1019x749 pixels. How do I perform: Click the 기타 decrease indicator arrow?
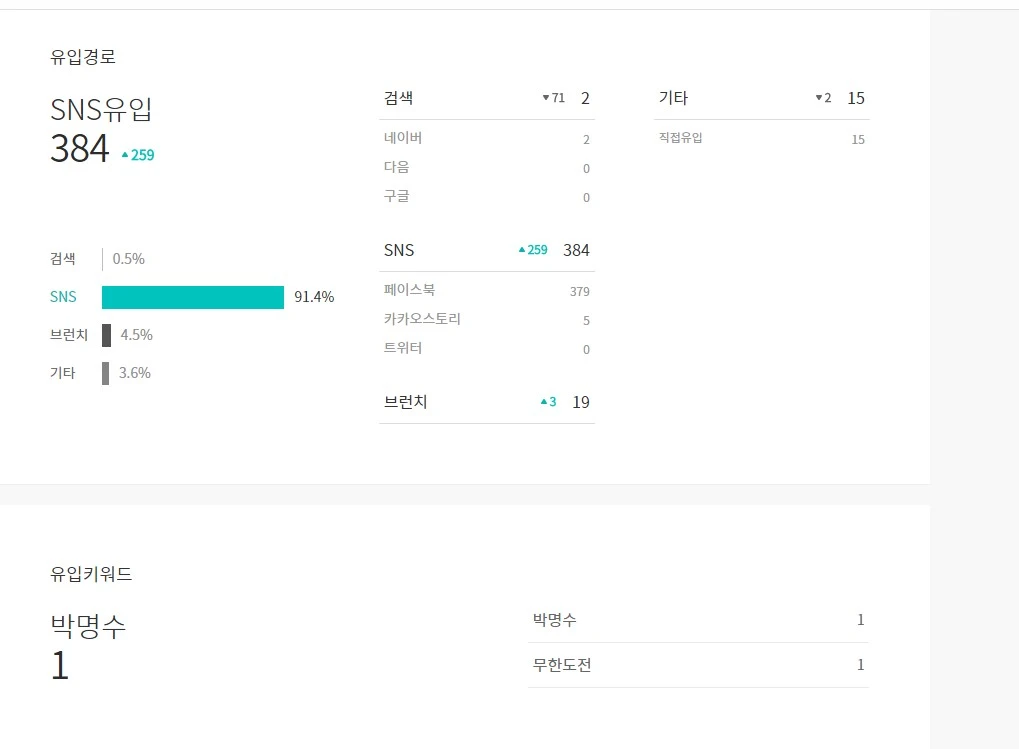(819, 98)
